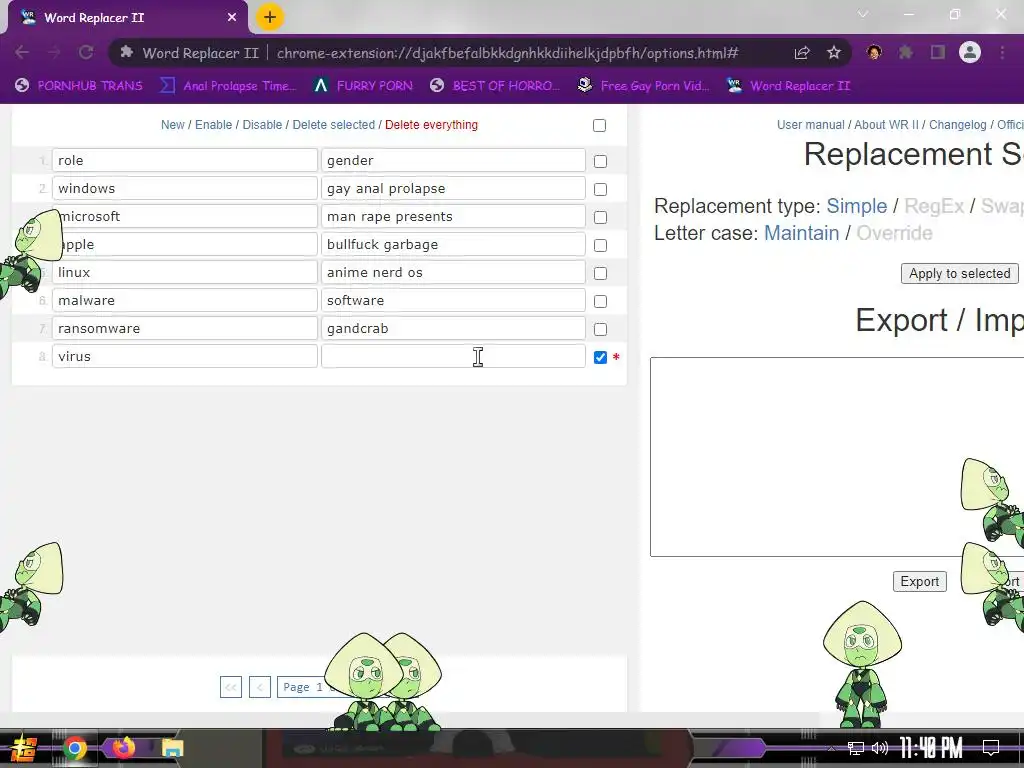
Task: Check the box for the windows row
Action: coord(600,189)
